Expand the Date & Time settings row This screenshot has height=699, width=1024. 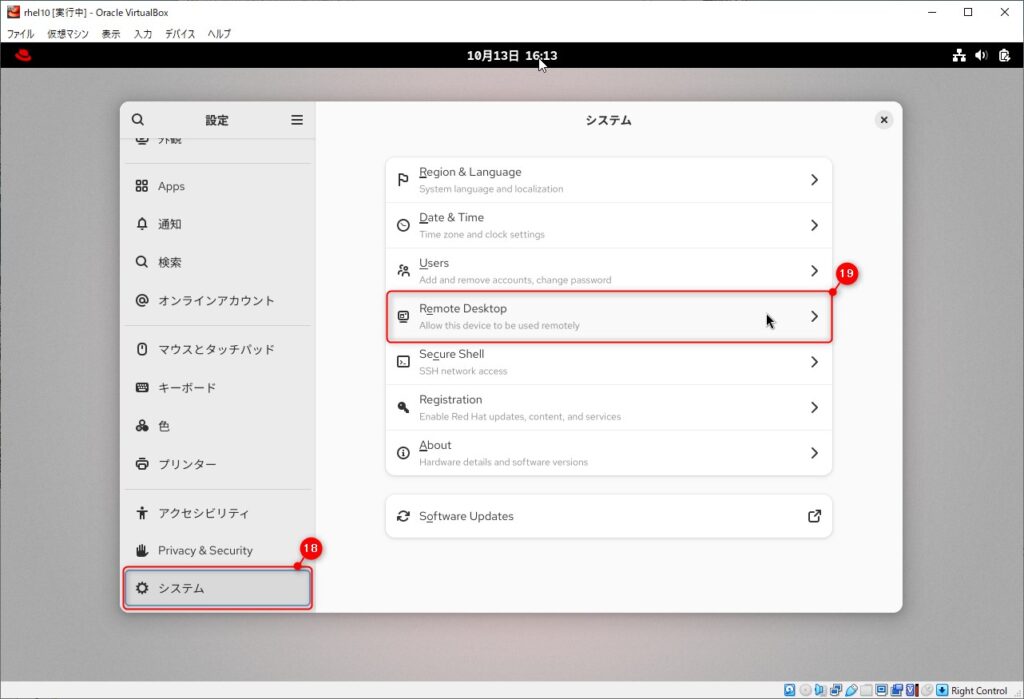pyautogui.click(x=608, y=224)
